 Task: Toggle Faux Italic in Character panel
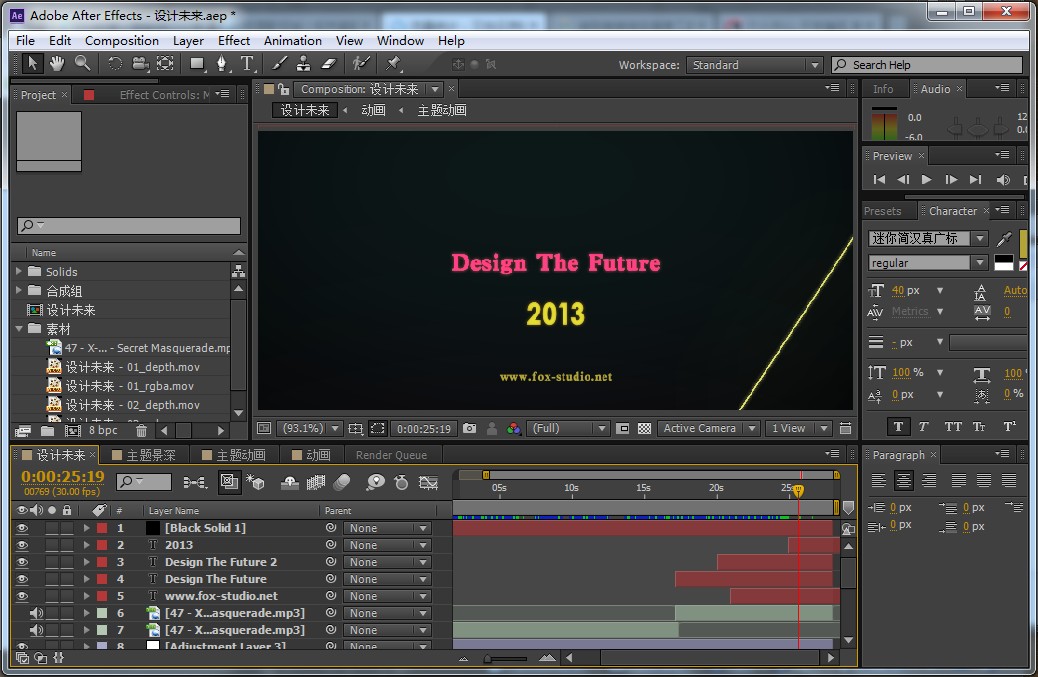pyautogui.click(x=923, y=427)
